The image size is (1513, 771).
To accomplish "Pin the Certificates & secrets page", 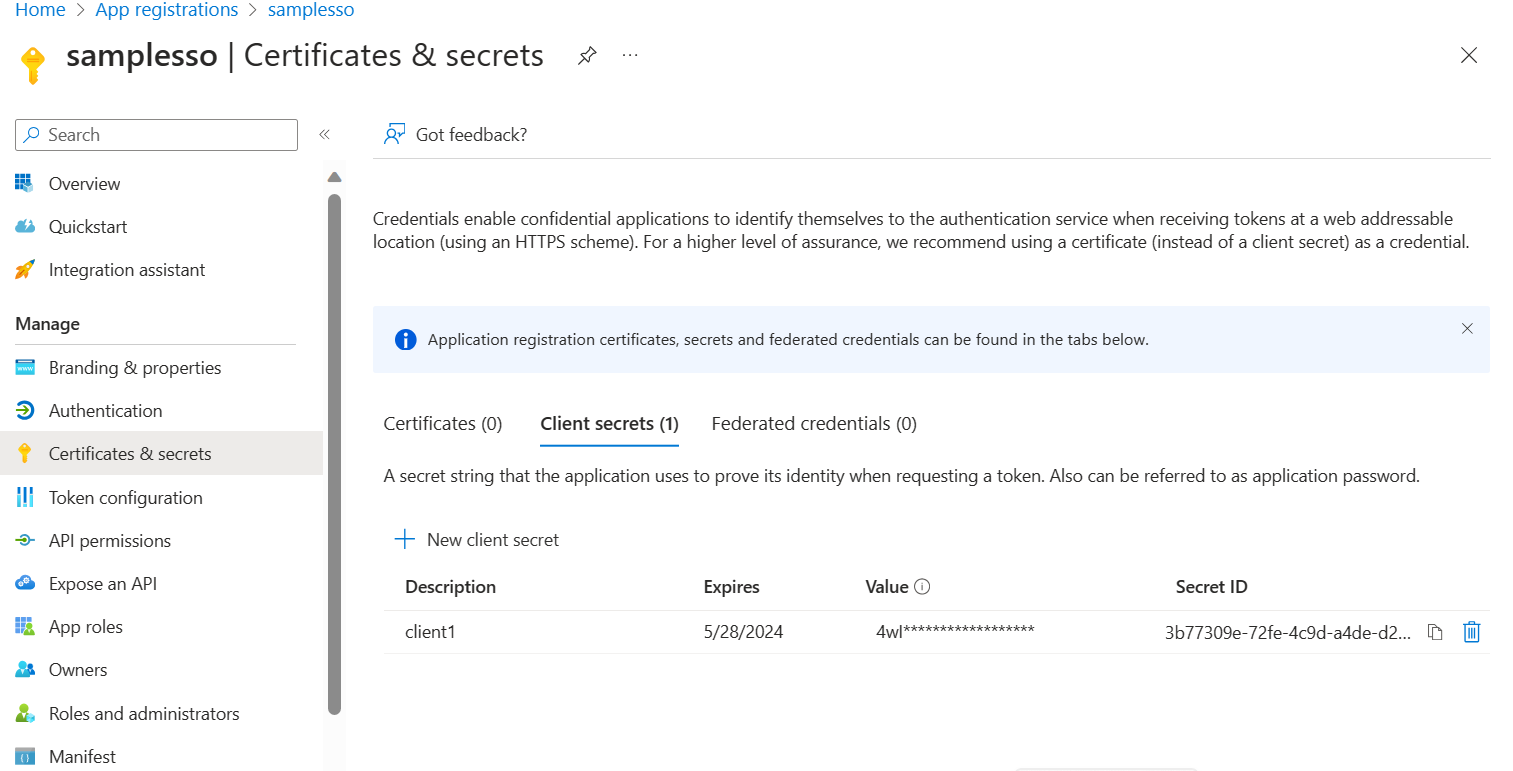I will tap(586, 56).
